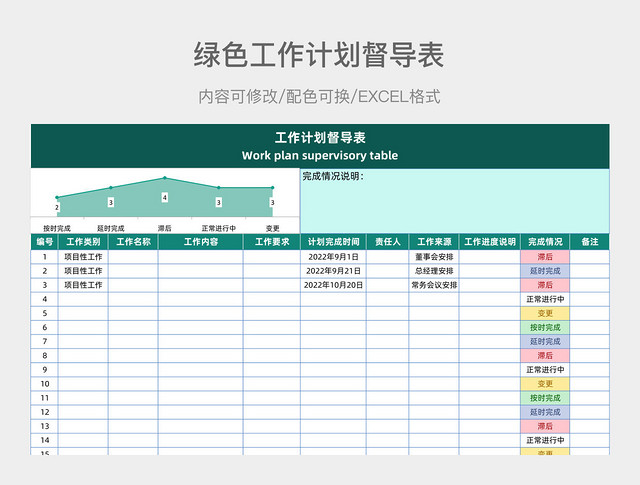Click the 滞后 chart axis label
640x485 pixels.
coord(164,228)
